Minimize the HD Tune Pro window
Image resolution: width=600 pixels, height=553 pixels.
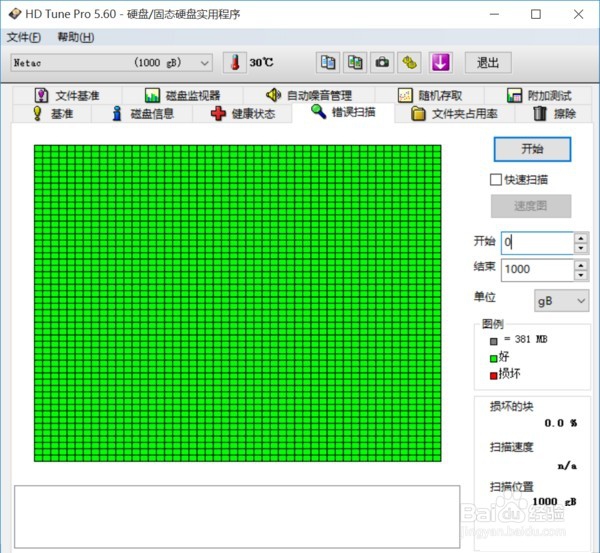tap(494, 14)
